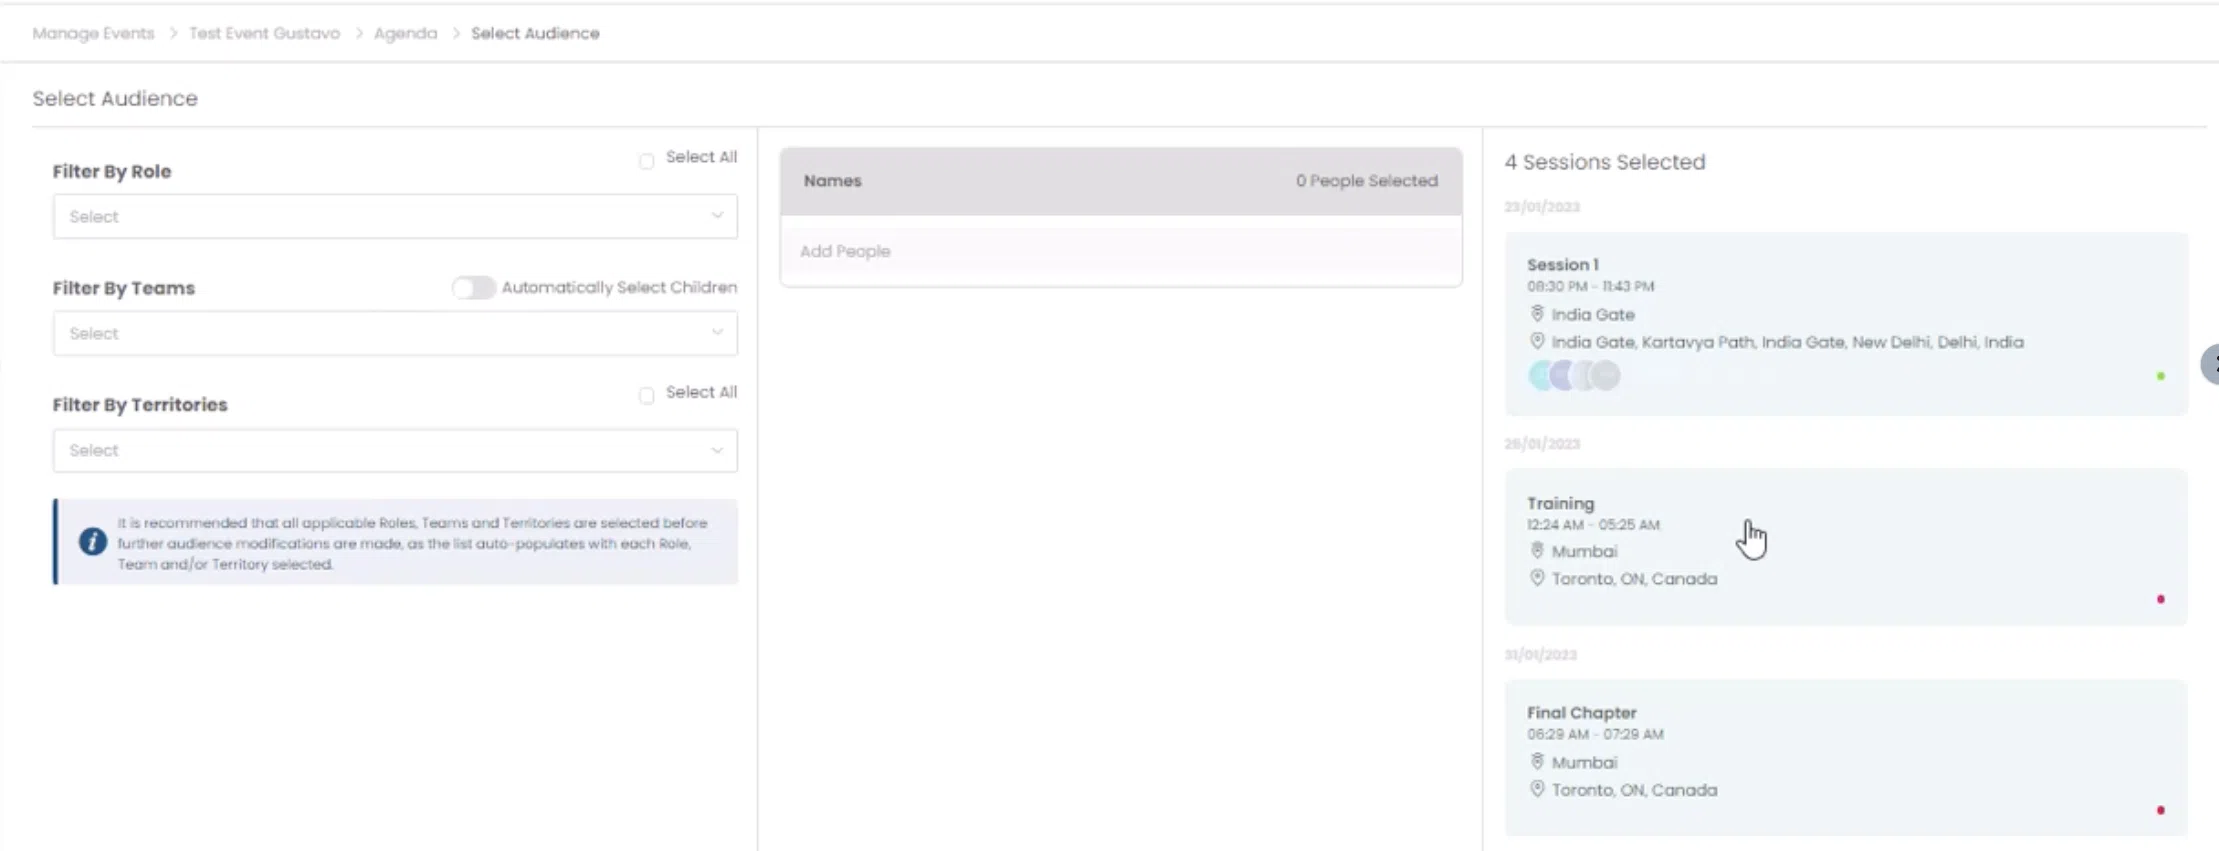
Task: Click the blue info icon in the notice
Action: [x=93, y=542]
